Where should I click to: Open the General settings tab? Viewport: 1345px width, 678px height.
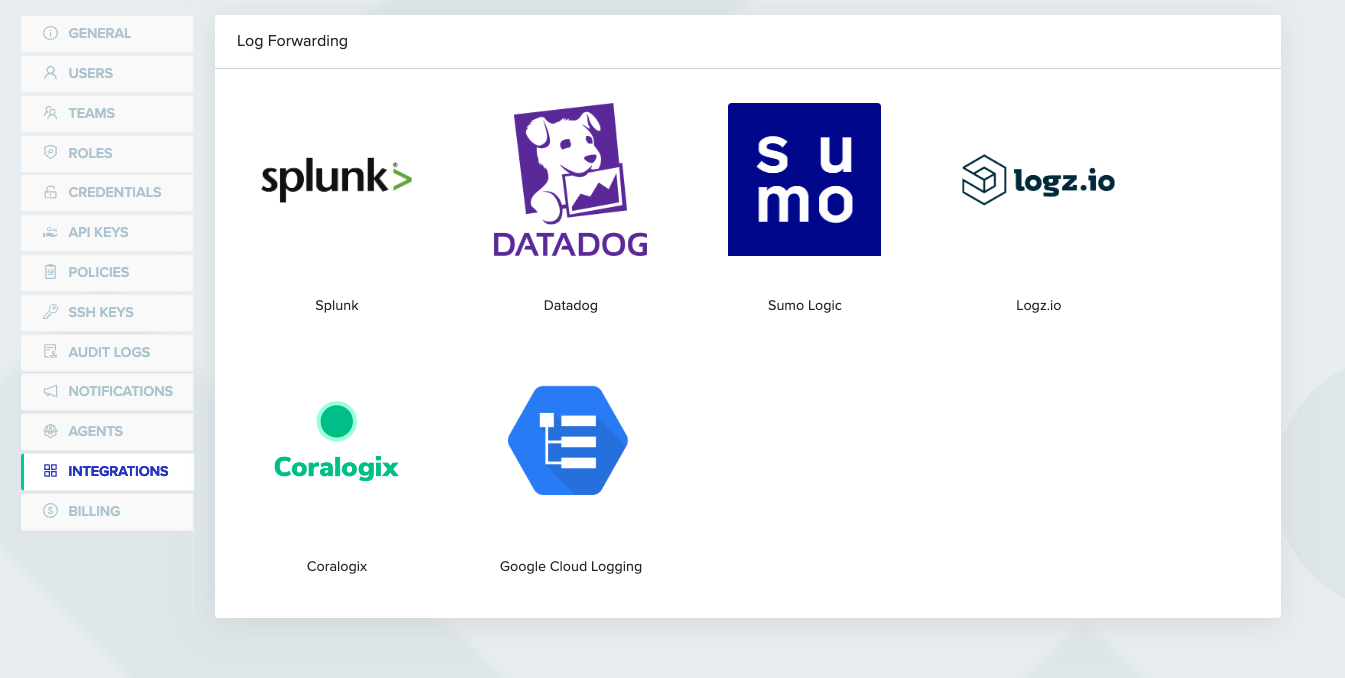click(107, 33)
